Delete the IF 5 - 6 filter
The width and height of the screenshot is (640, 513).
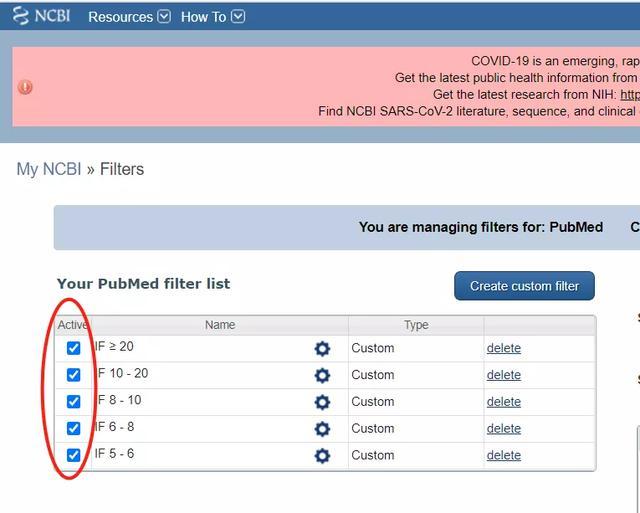[504, 455]
